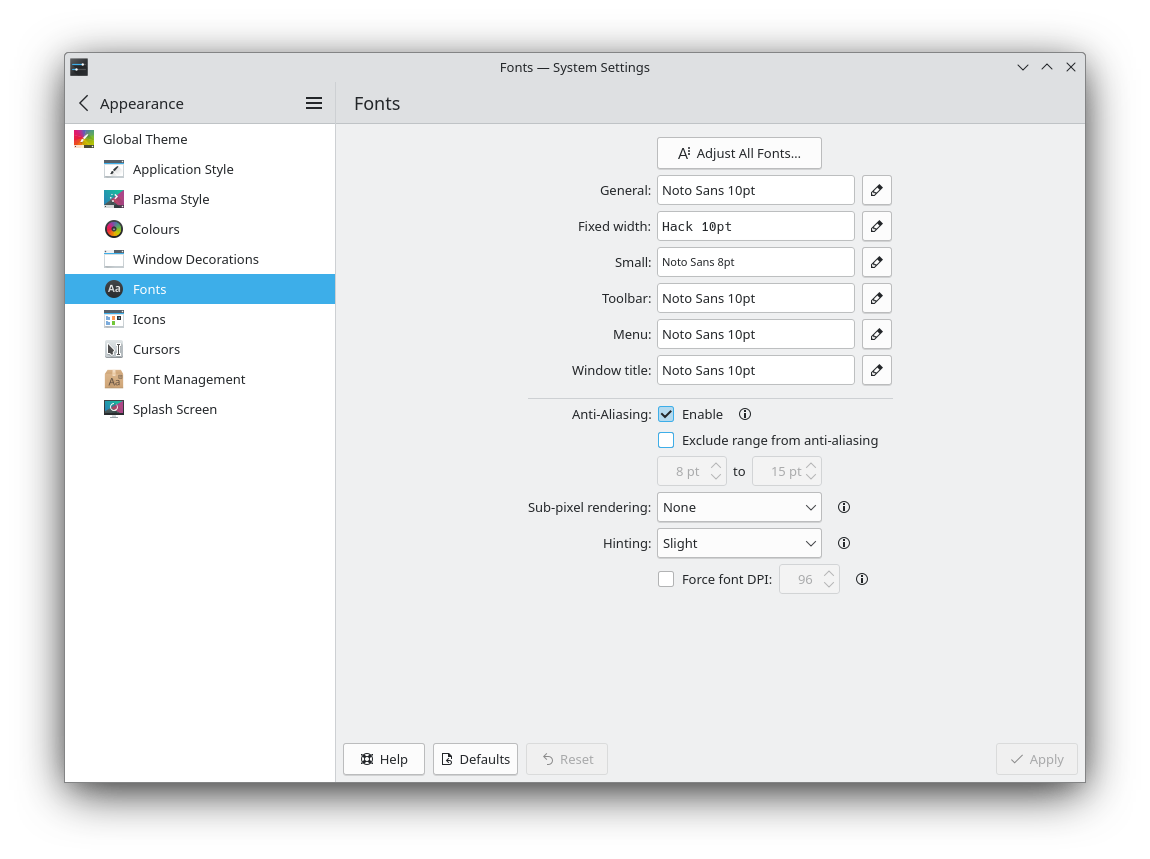Open the Sub-pixel rendering dropdown
1150x859 pixels.
(x=739, y=507)
